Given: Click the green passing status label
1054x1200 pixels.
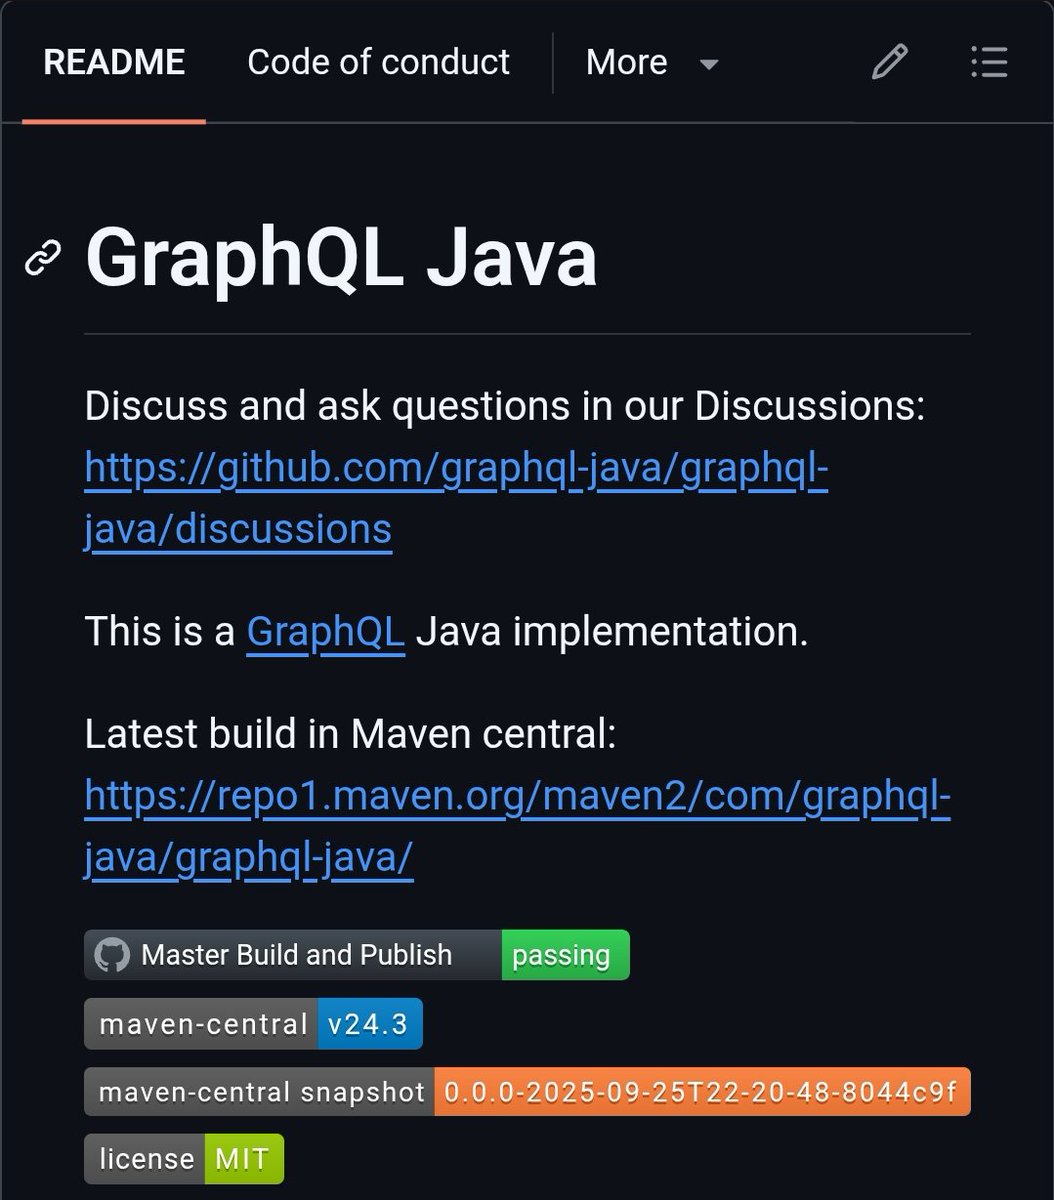Looking at the screenshot, I should 565,955.
